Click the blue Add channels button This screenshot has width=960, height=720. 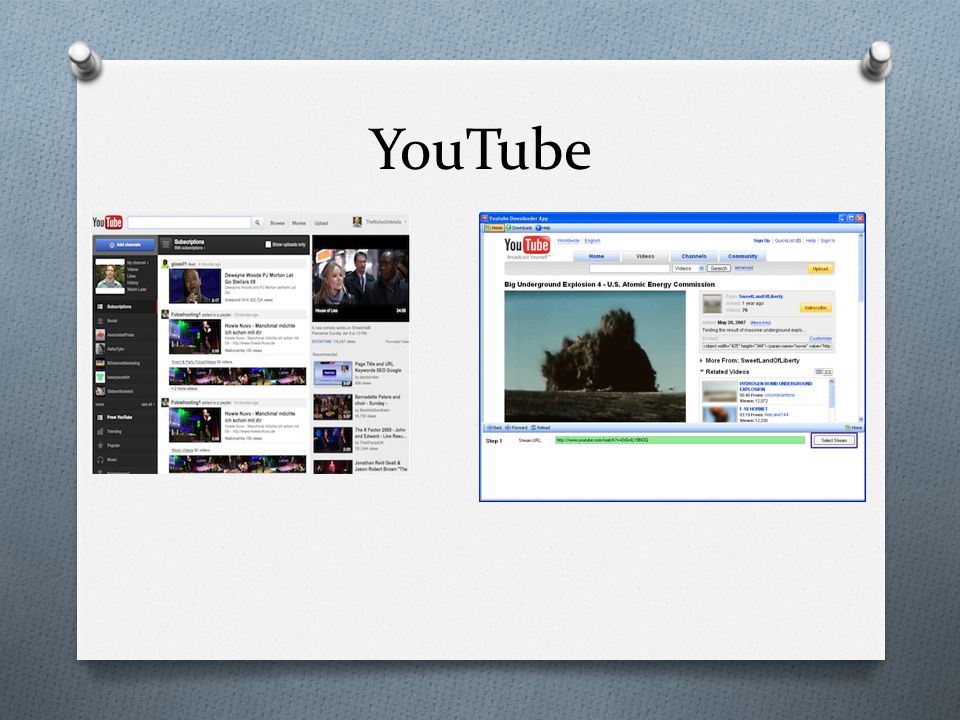pyautogui.click(x=125, y=245)
